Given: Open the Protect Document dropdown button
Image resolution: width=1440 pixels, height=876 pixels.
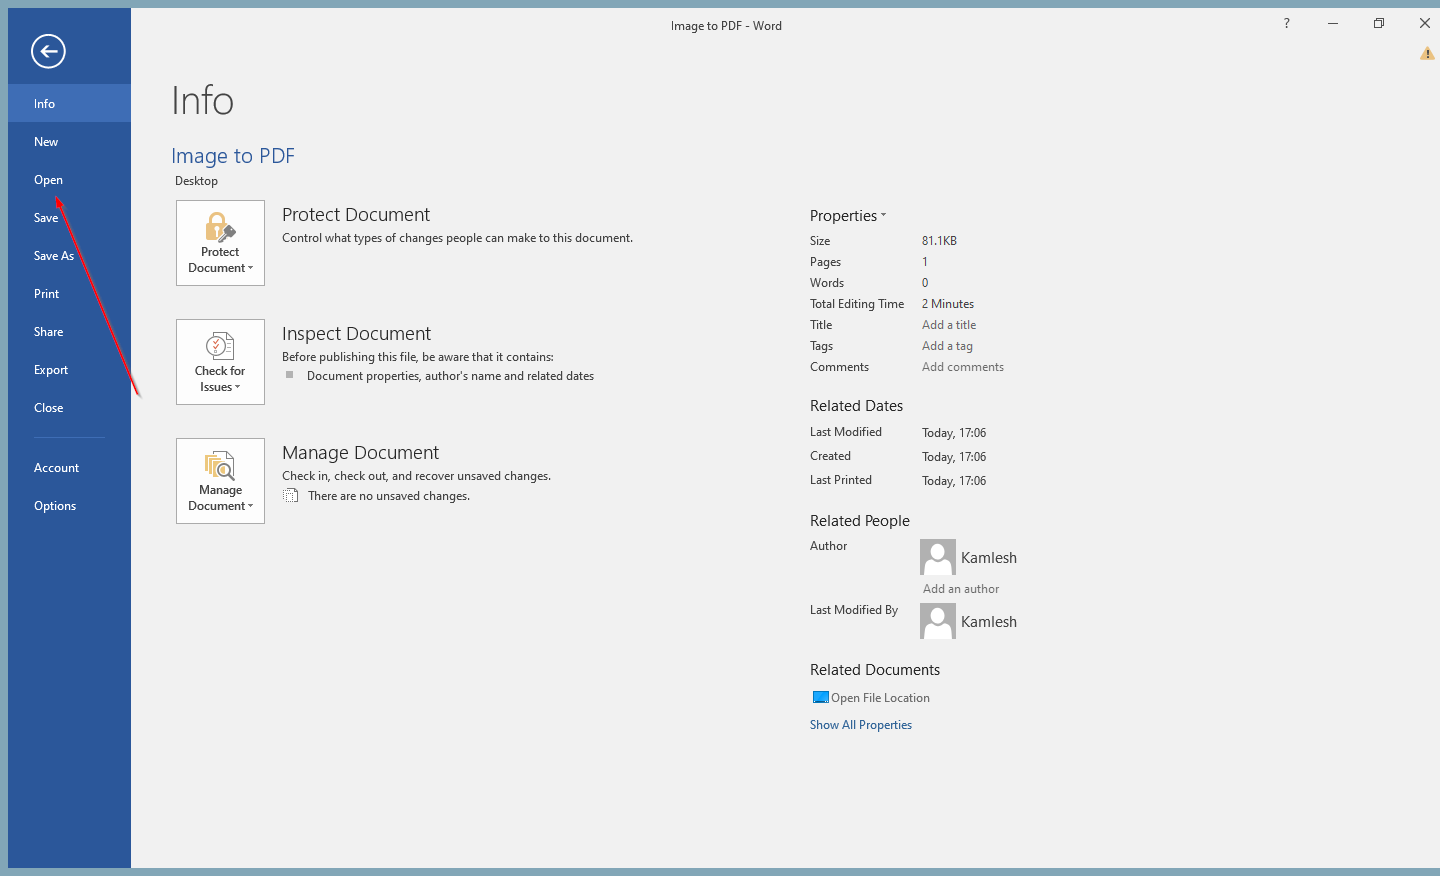Looking at the screenshot, I should 220,243.
